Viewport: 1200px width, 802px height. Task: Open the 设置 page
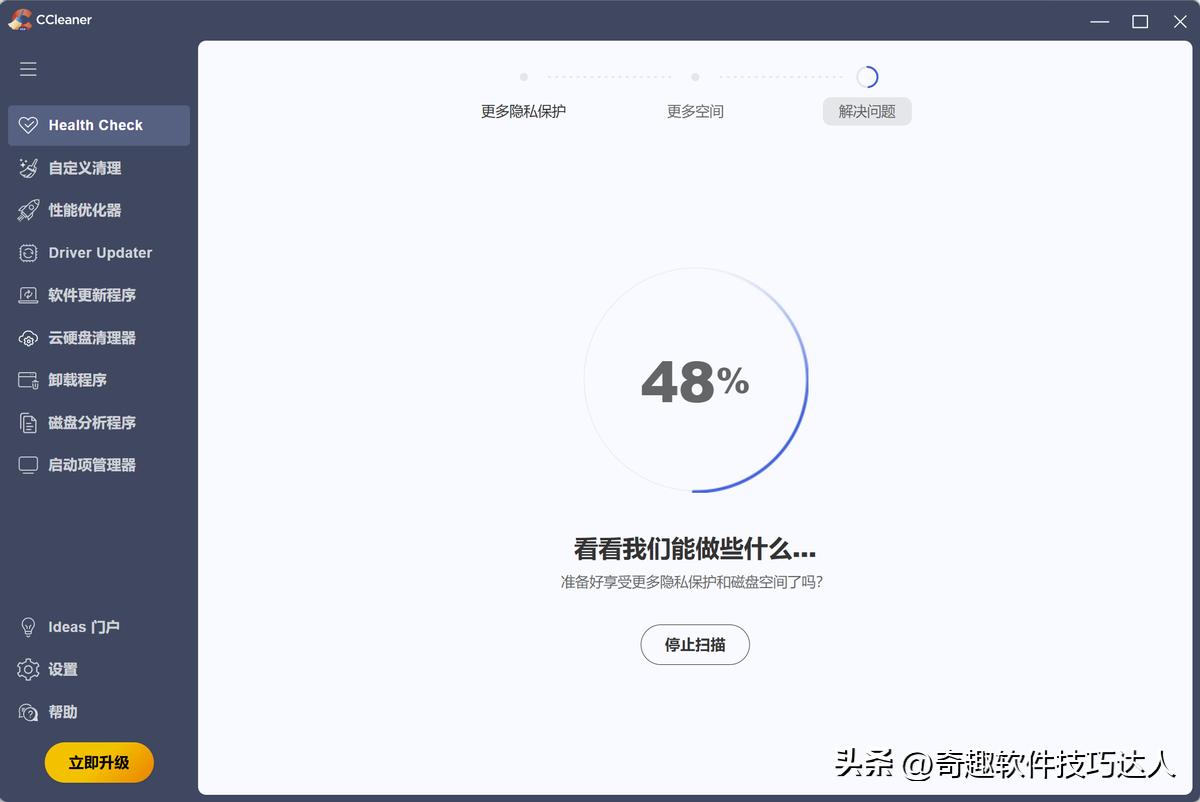click(x=62, y=669)
